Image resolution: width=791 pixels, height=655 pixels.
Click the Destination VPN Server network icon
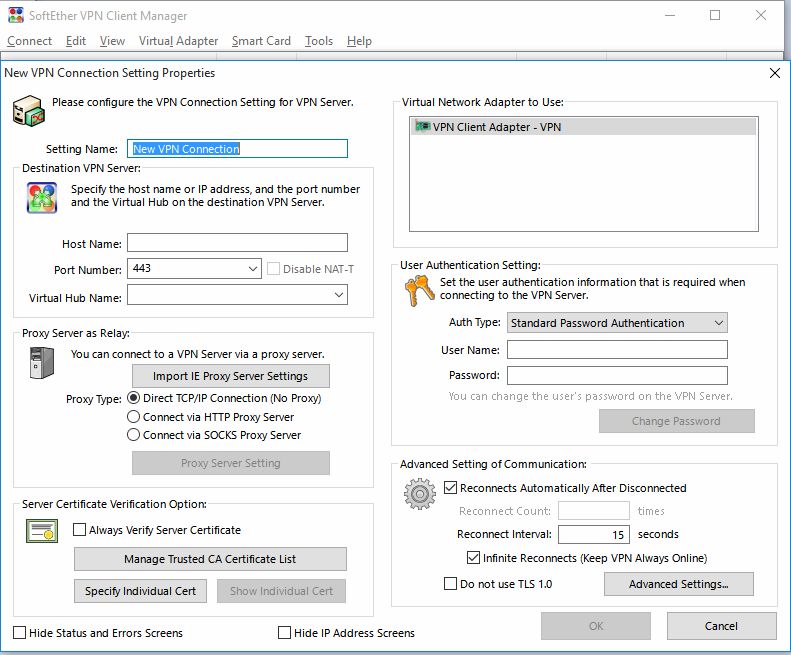(x=42, y=198)
